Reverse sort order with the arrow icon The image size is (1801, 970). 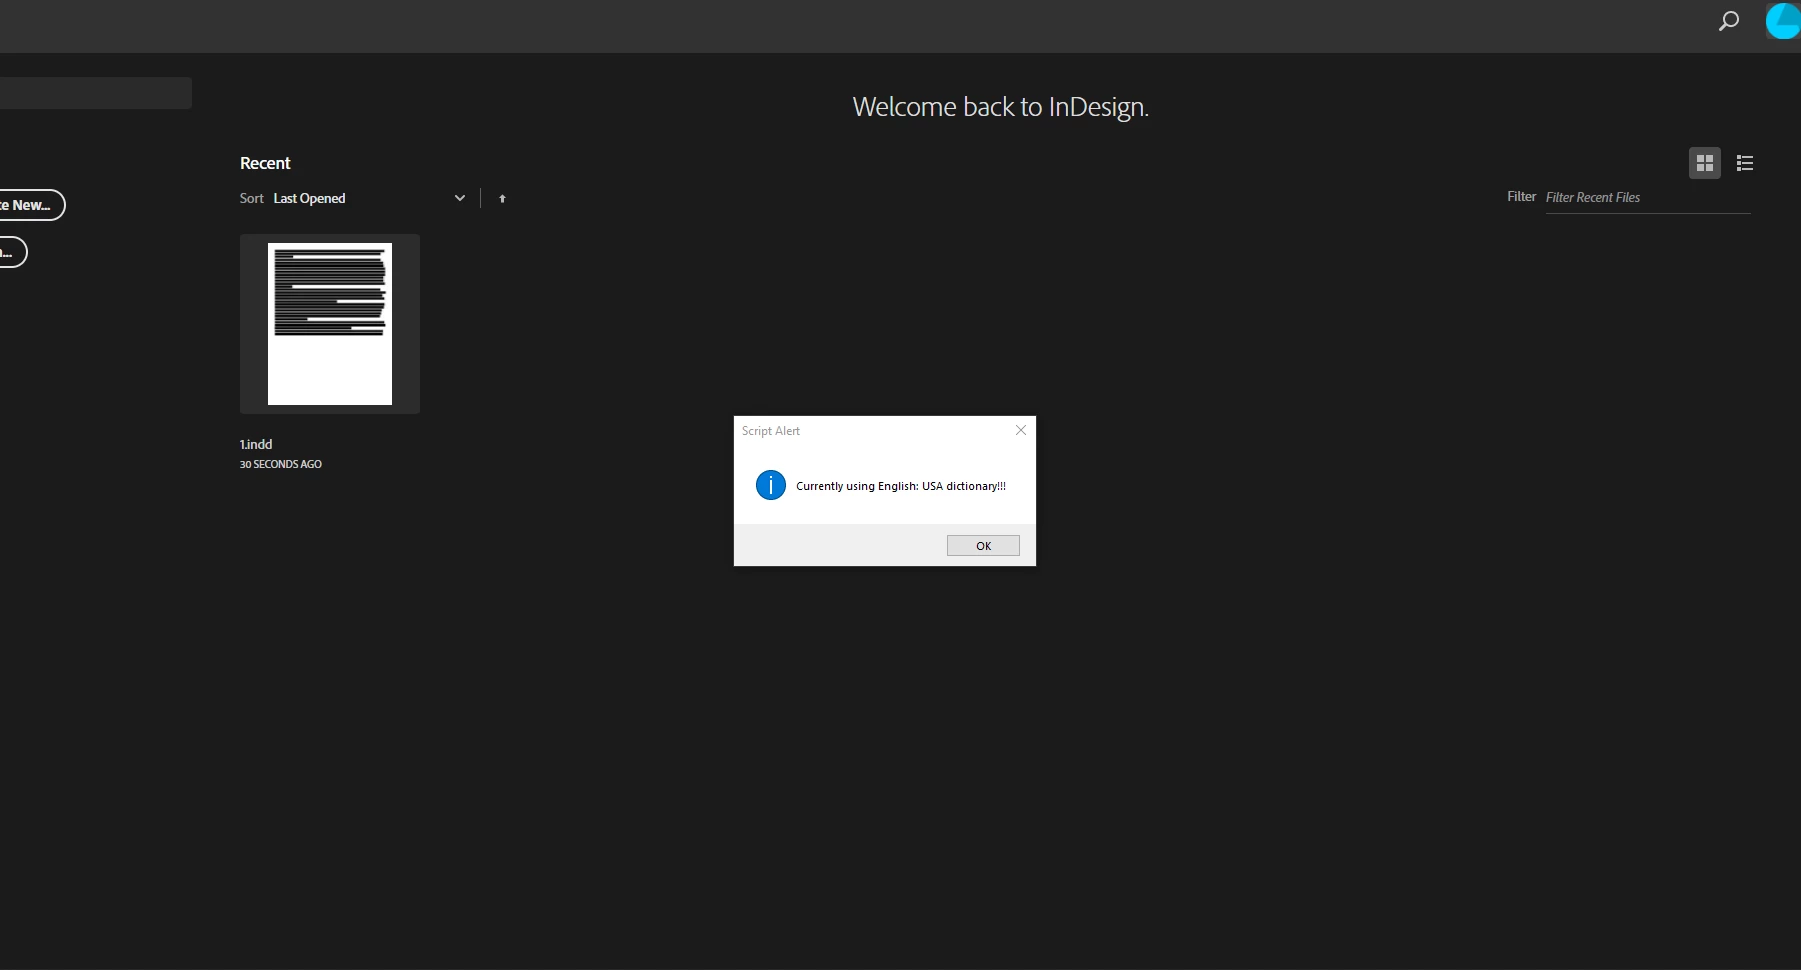pyautogui.click(x=502, y=199)
